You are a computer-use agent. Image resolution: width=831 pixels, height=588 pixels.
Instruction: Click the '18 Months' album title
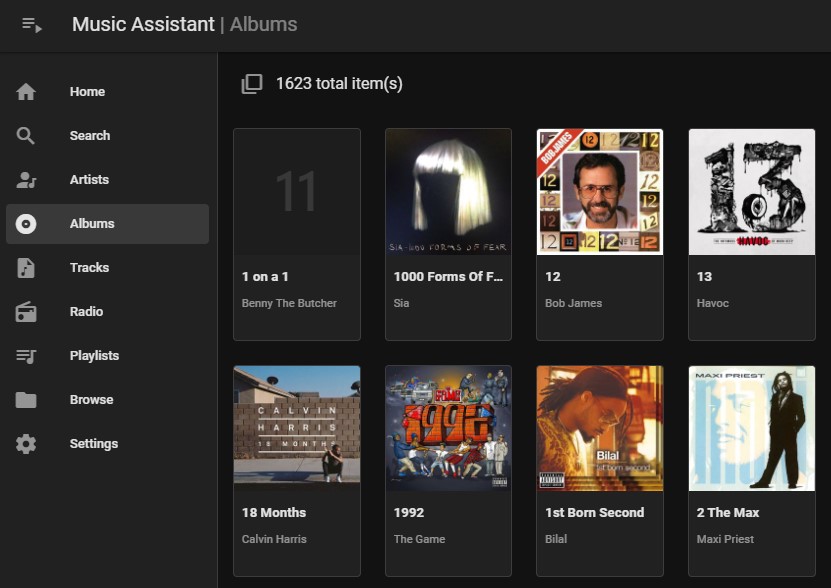click(x=274, y=513)
